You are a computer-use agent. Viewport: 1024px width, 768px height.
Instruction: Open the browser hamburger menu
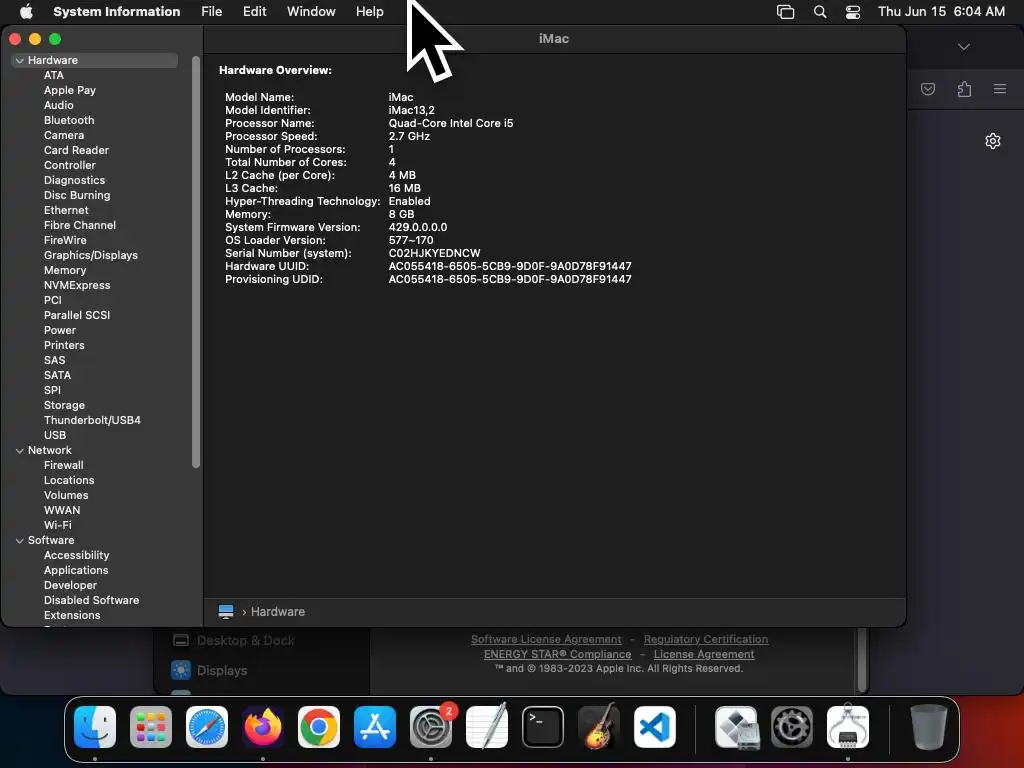pyautogui.click(x=1000, y=89)
